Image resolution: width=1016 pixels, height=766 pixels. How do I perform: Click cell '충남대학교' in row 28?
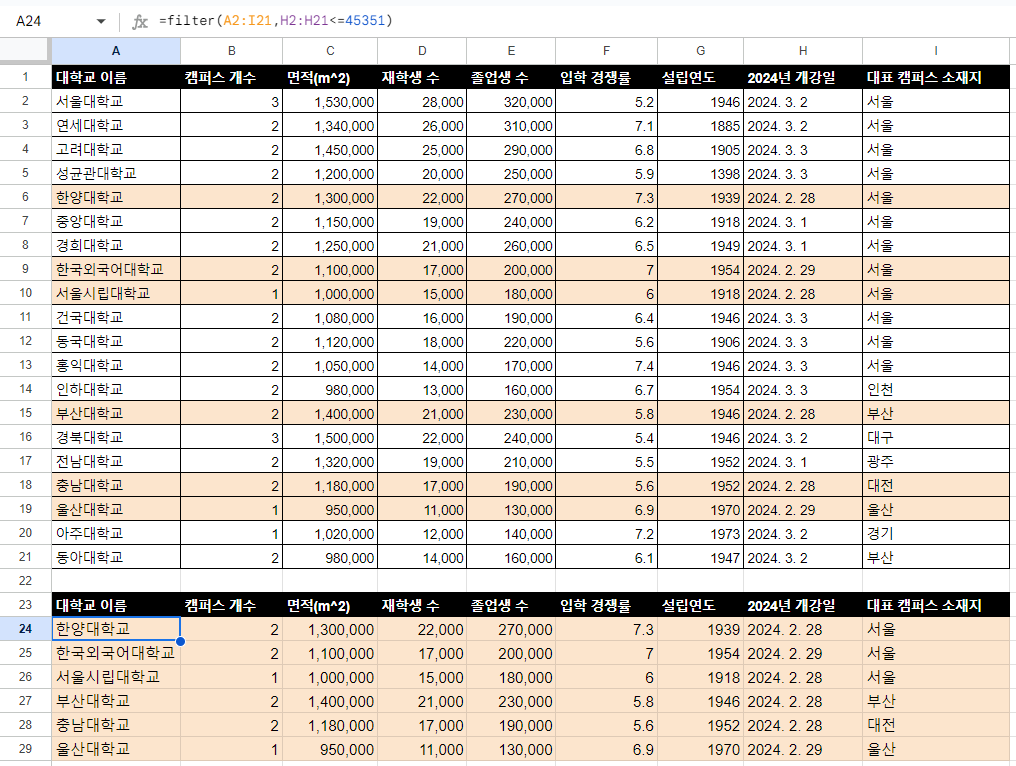click(116, 725)
